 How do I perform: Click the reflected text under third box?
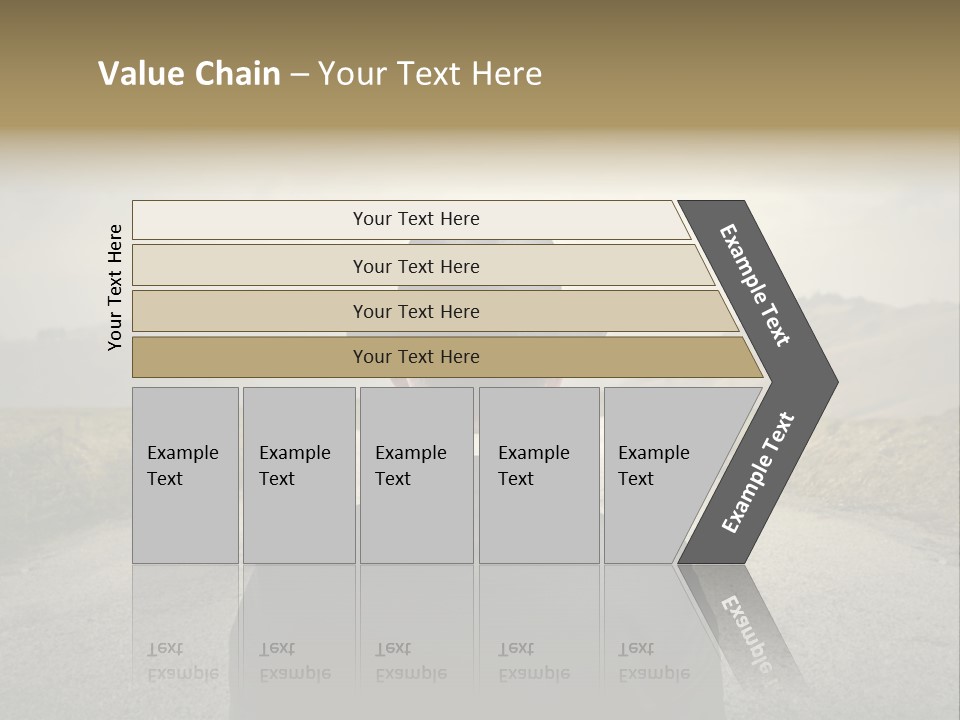click(x=411, y=662)
